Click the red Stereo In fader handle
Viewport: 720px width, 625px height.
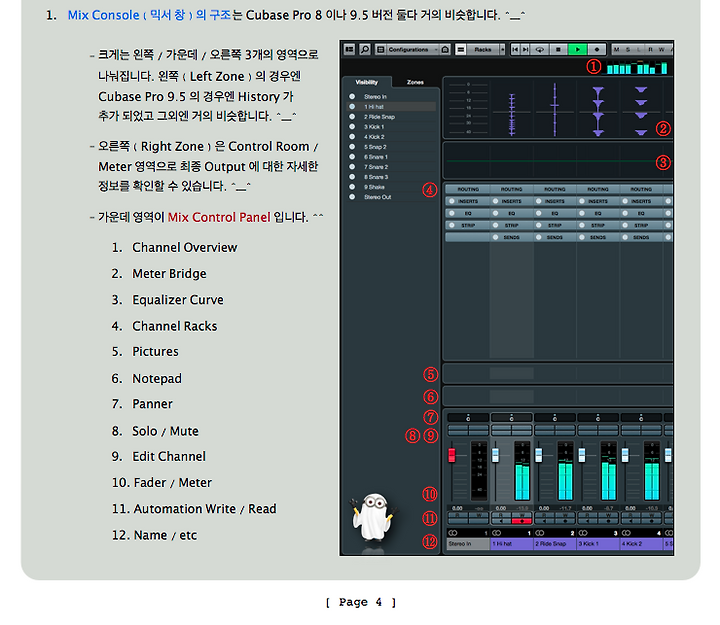[x=452, y=455]
